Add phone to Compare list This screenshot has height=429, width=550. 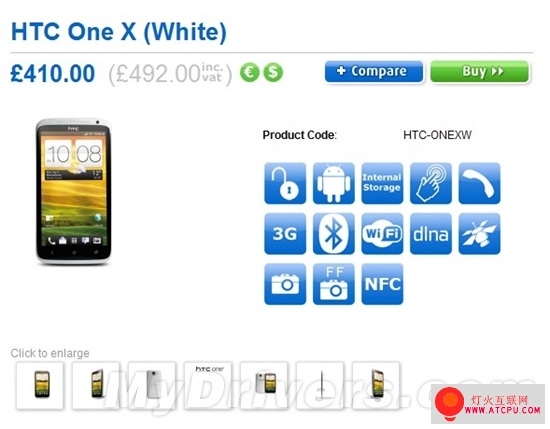[374, 72]
